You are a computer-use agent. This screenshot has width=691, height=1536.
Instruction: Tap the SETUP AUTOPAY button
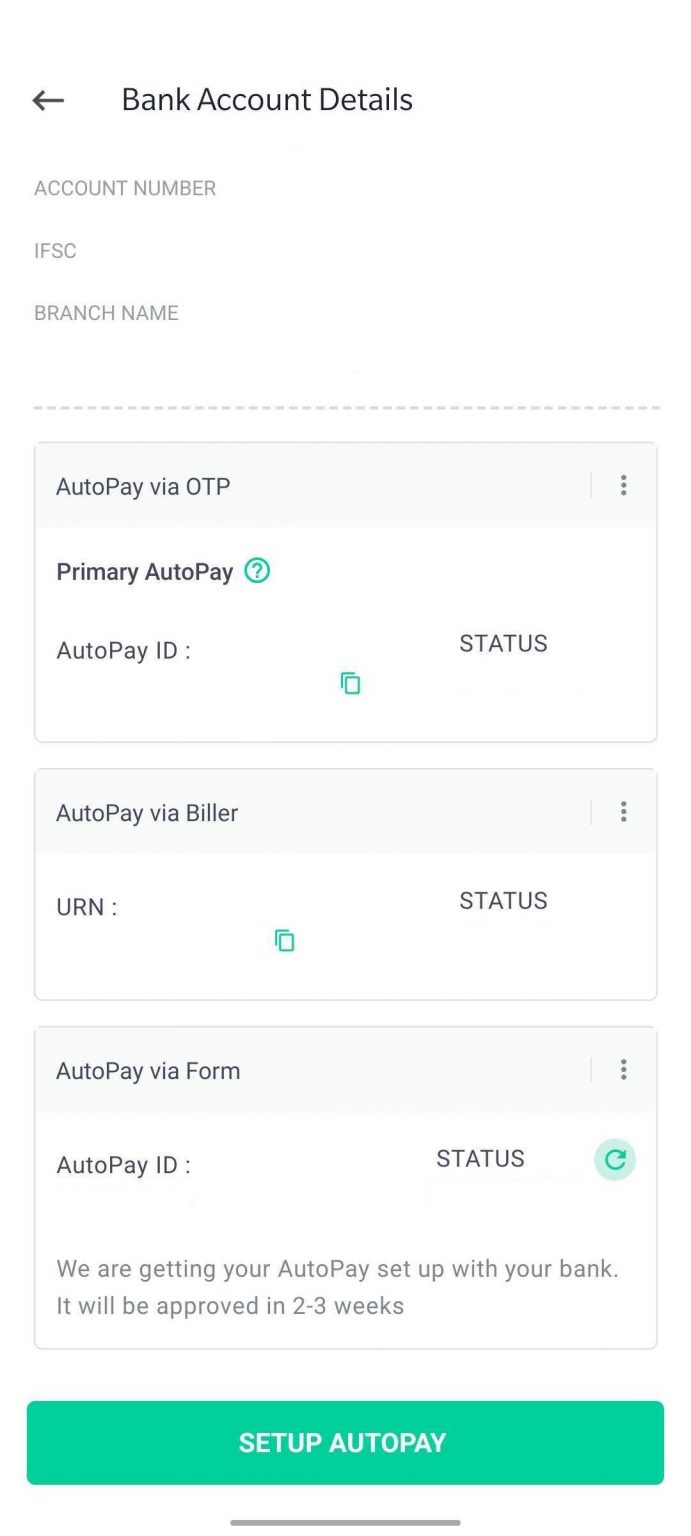click(x=345, y=1442)
